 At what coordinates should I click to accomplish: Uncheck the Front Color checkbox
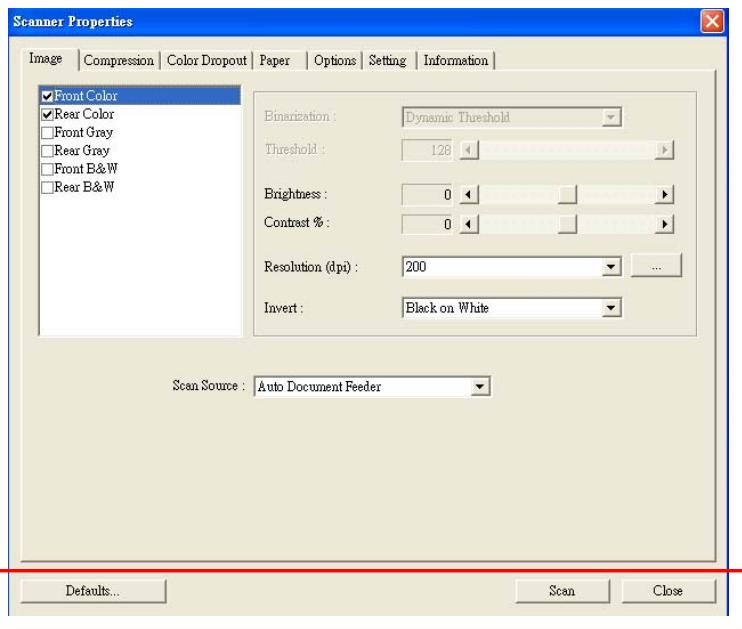pos(47,96)
